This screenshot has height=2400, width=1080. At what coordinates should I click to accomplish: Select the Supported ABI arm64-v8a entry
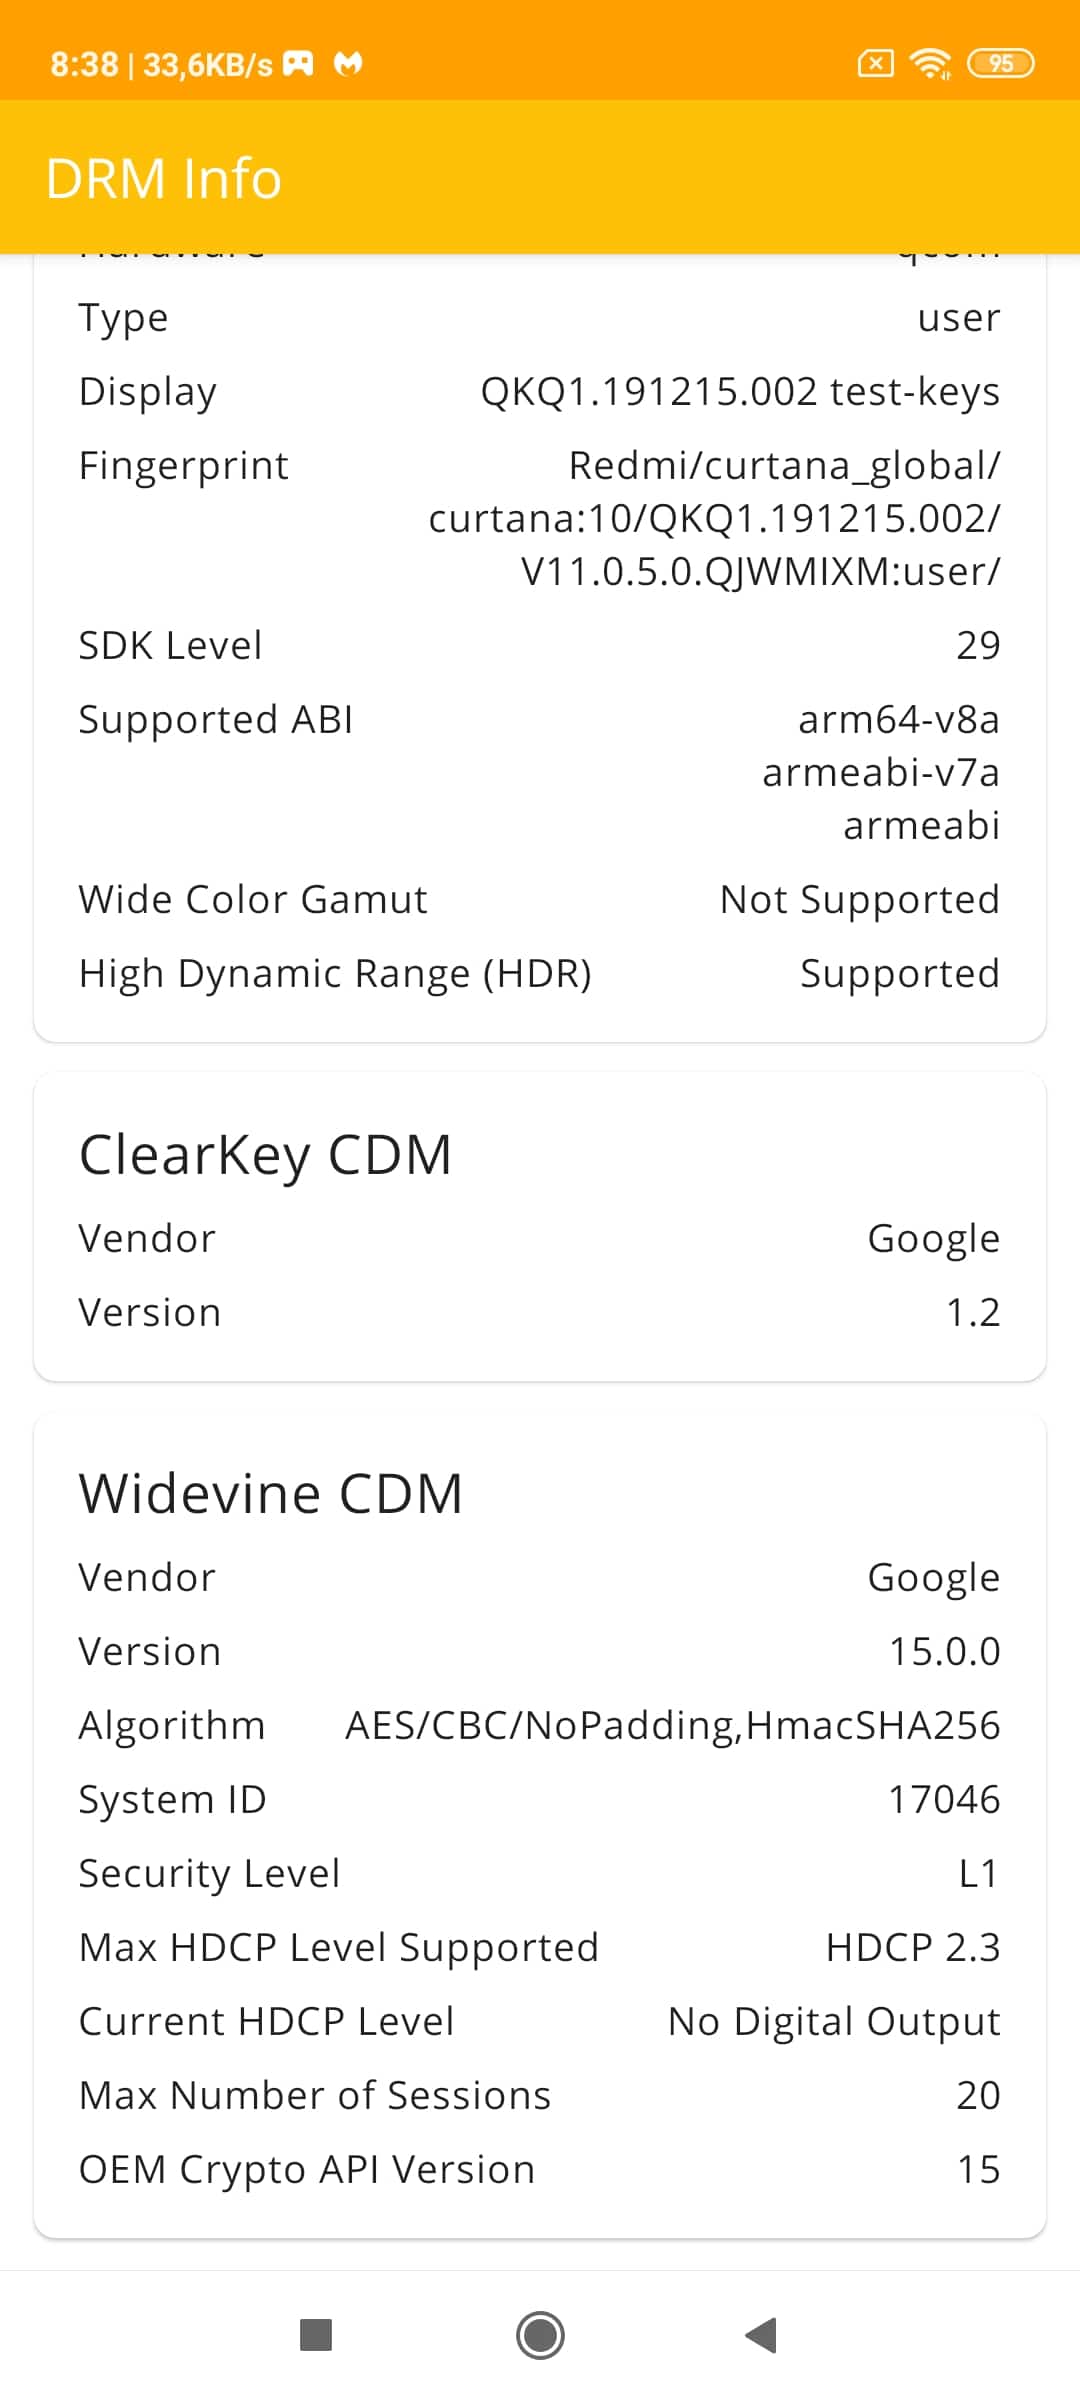coord(899,719)
